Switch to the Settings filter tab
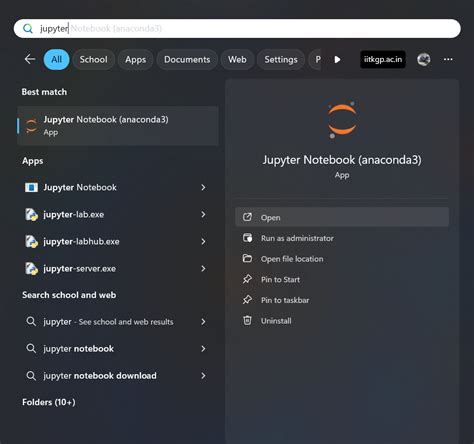Screen dimensions: 474x444 pos(281,59)
